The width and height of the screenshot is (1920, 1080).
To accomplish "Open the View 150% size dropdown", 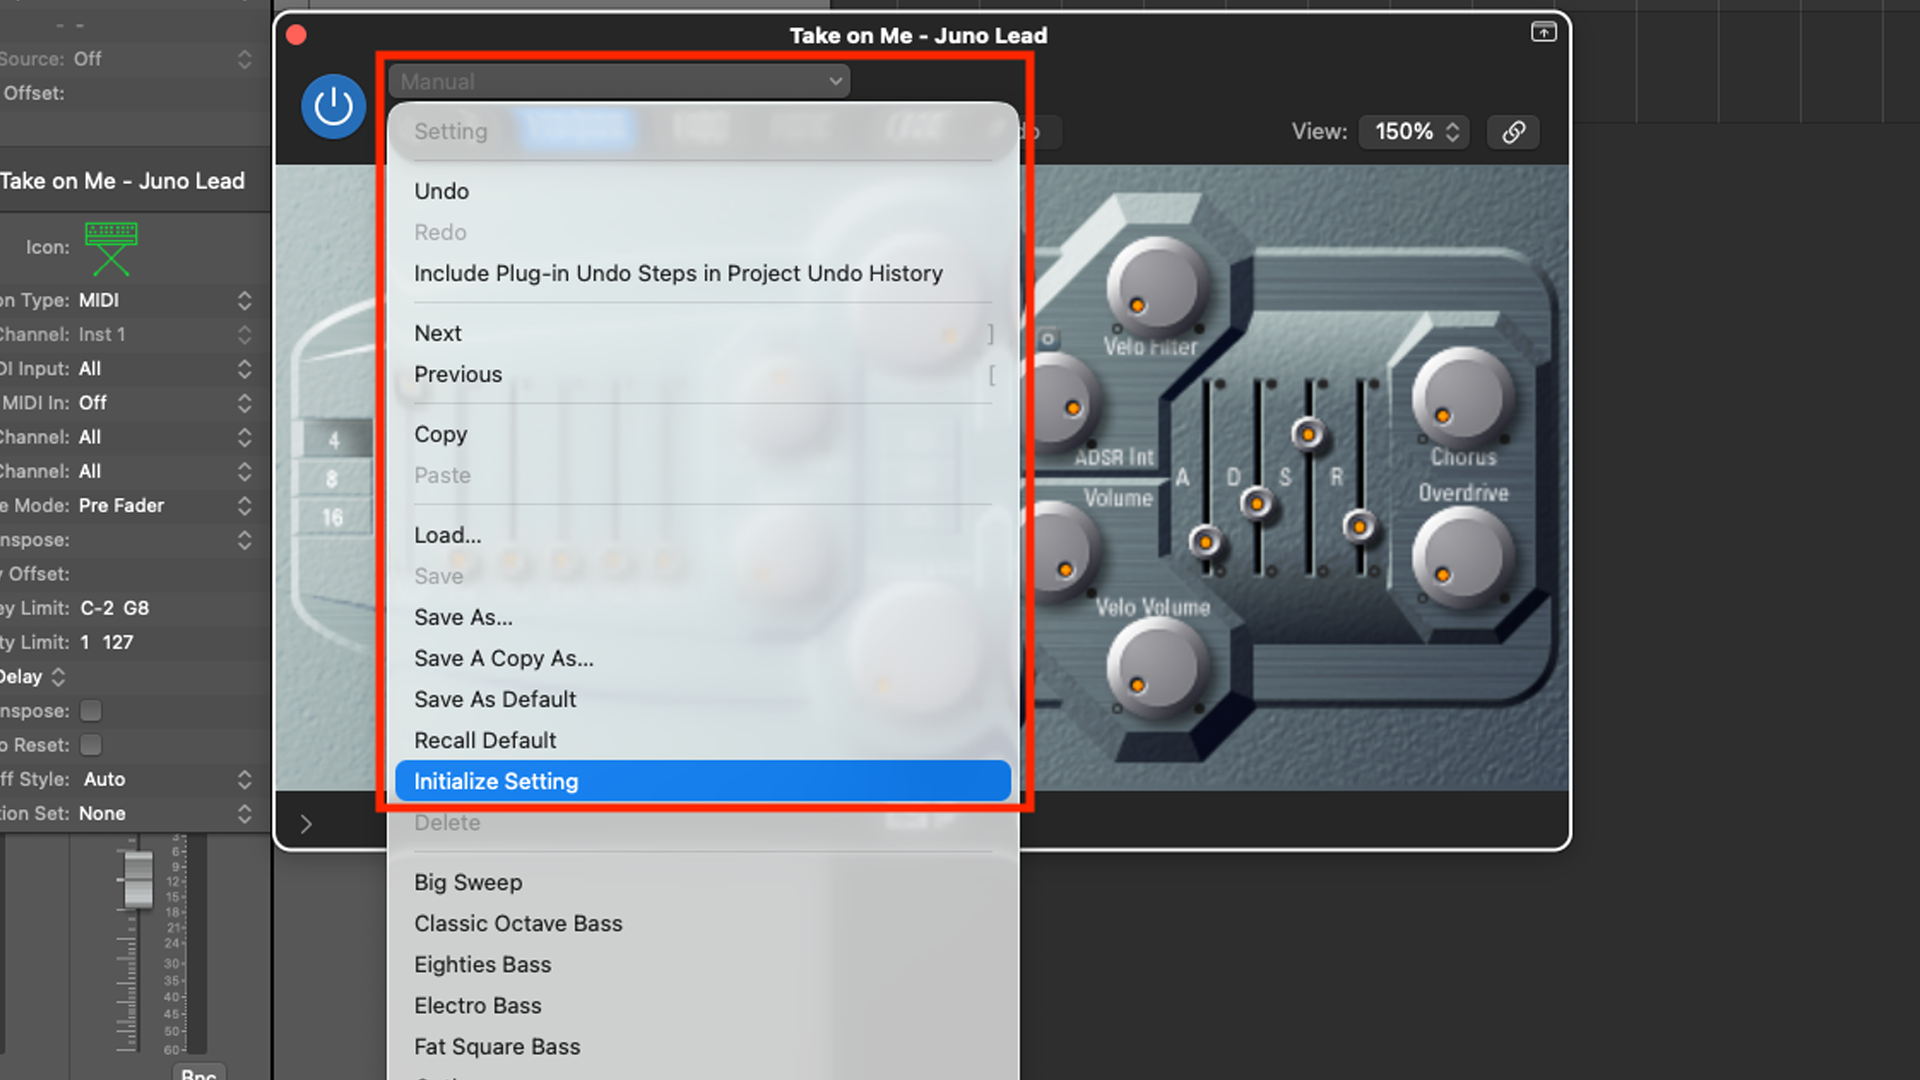I will [1414, 132].
